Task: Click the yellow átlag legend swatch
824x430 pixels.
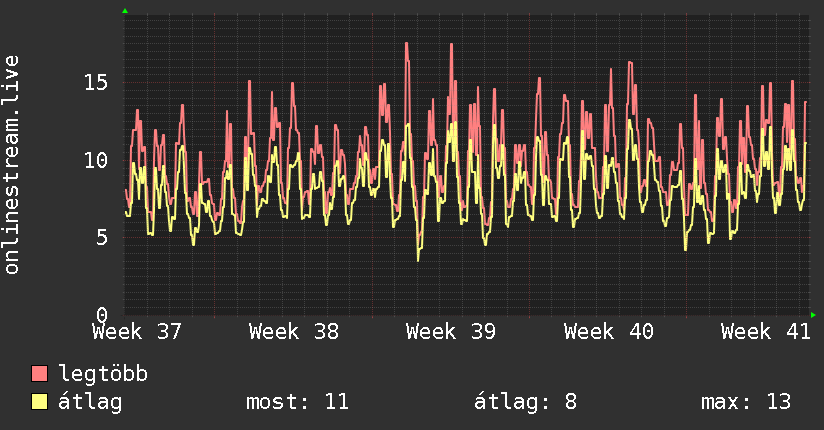Action: pyautogui.click(x=39, y=402)
